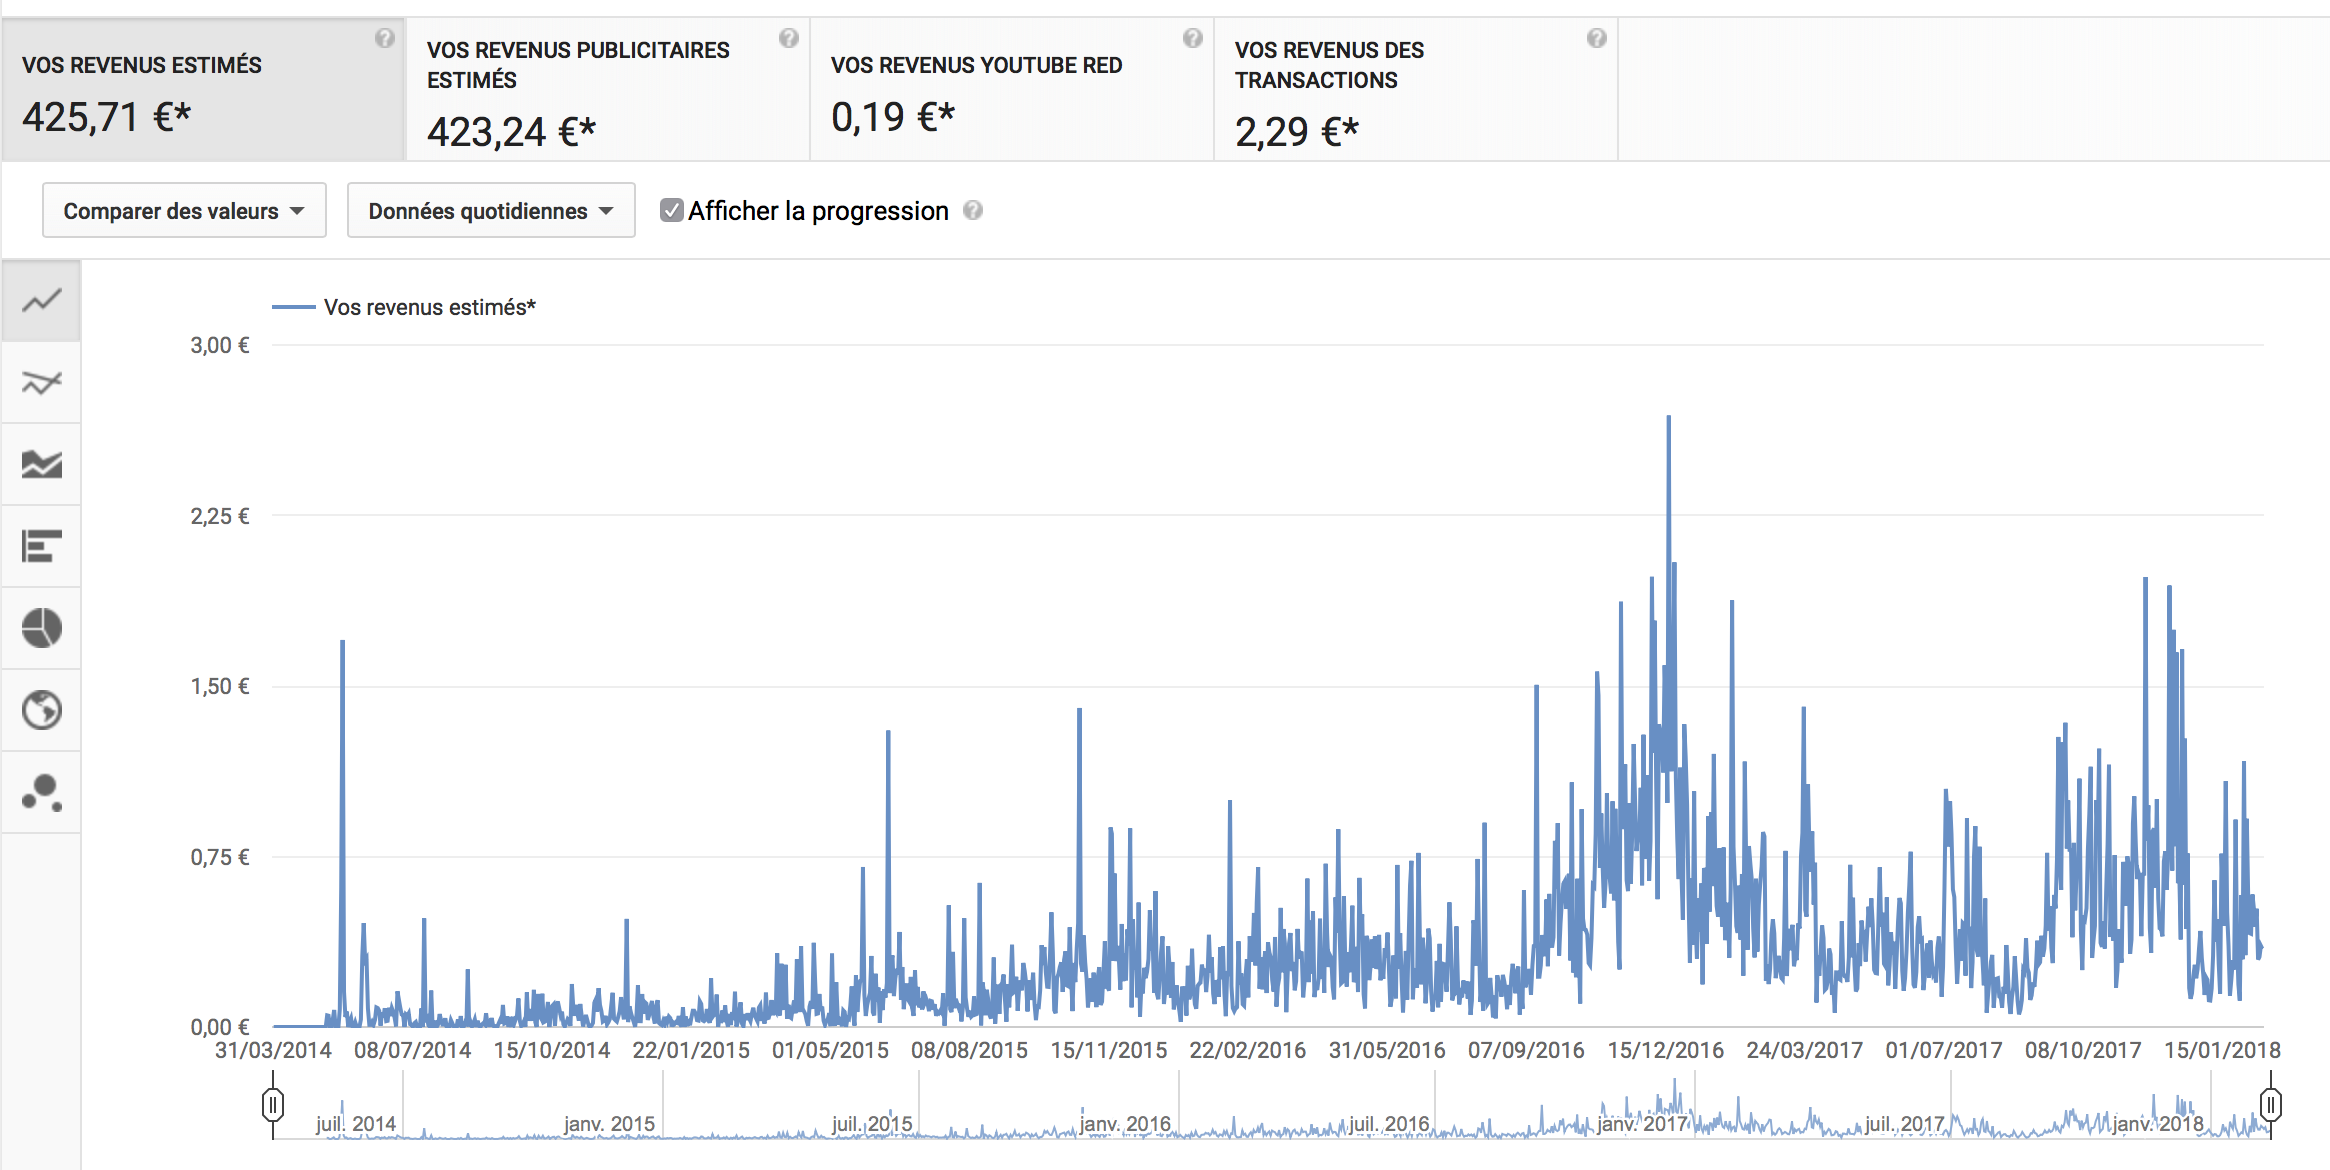Open the geographic map view icon
The image size is (2330, 1170).
click(x=41, y=711)
